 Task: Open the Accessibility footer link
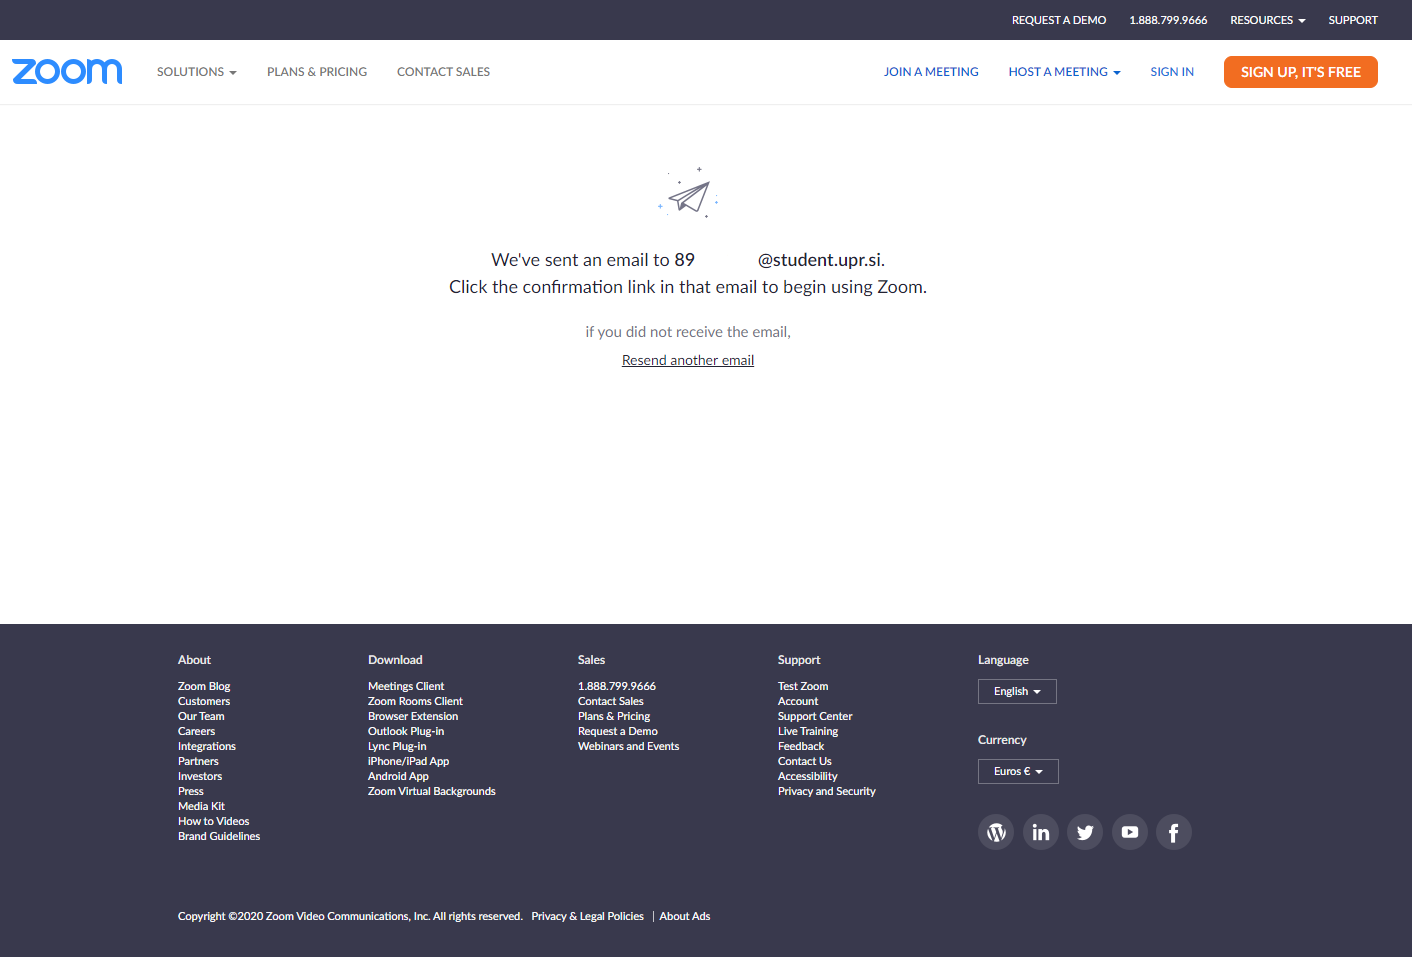click(x=808, y=776)
